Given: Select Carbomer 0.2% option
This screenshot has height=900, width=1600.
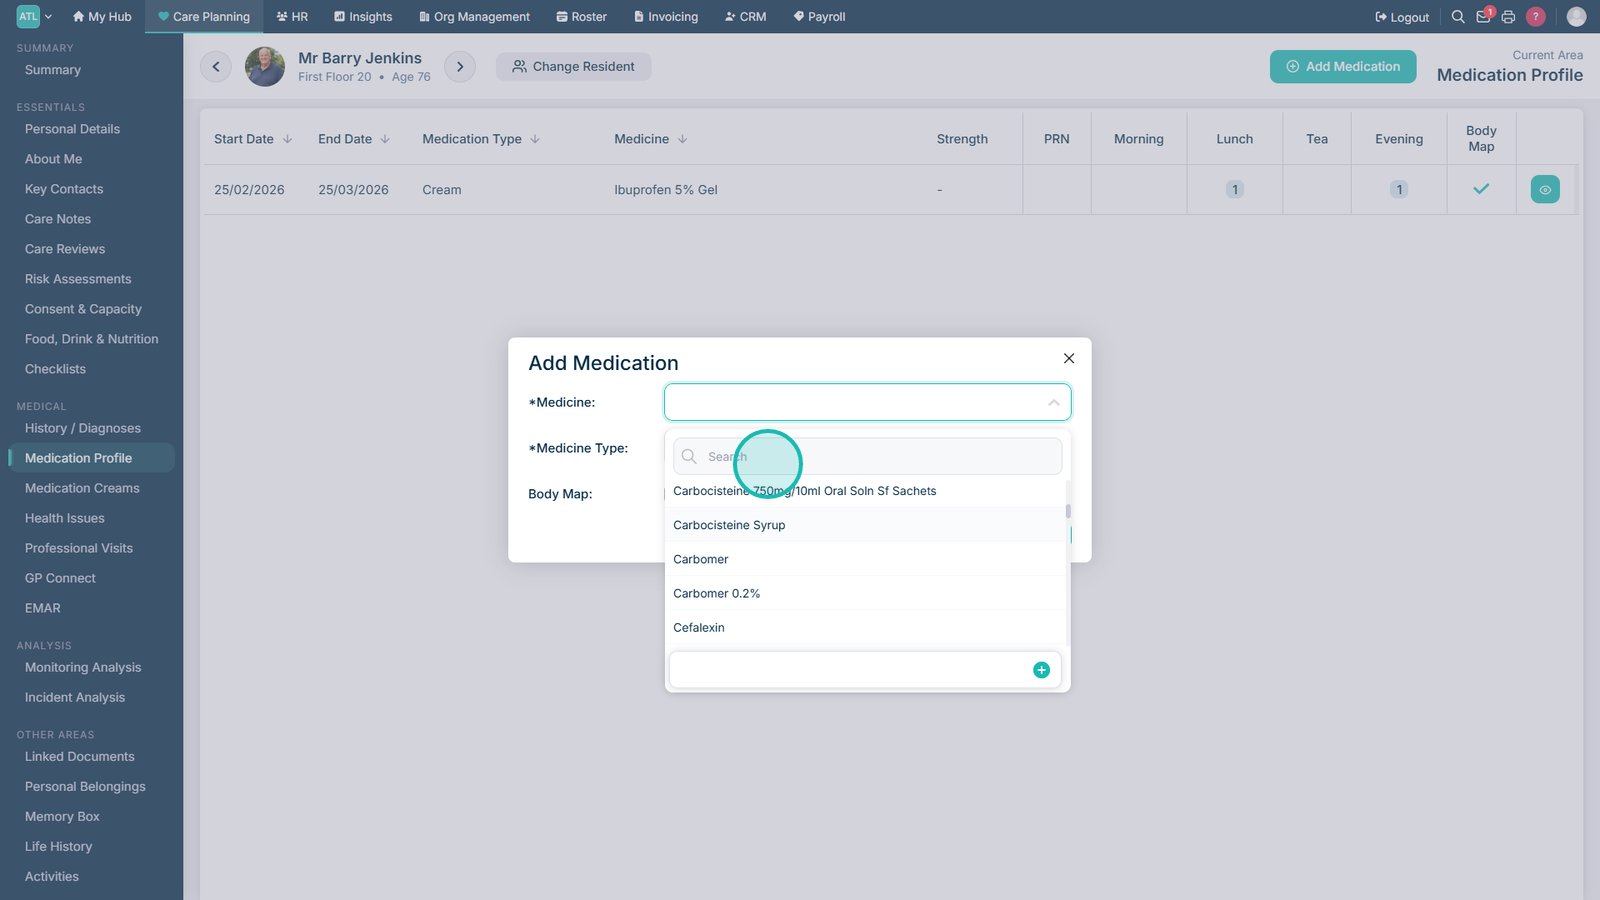Looking at the screenshot, I should point(865,593).
